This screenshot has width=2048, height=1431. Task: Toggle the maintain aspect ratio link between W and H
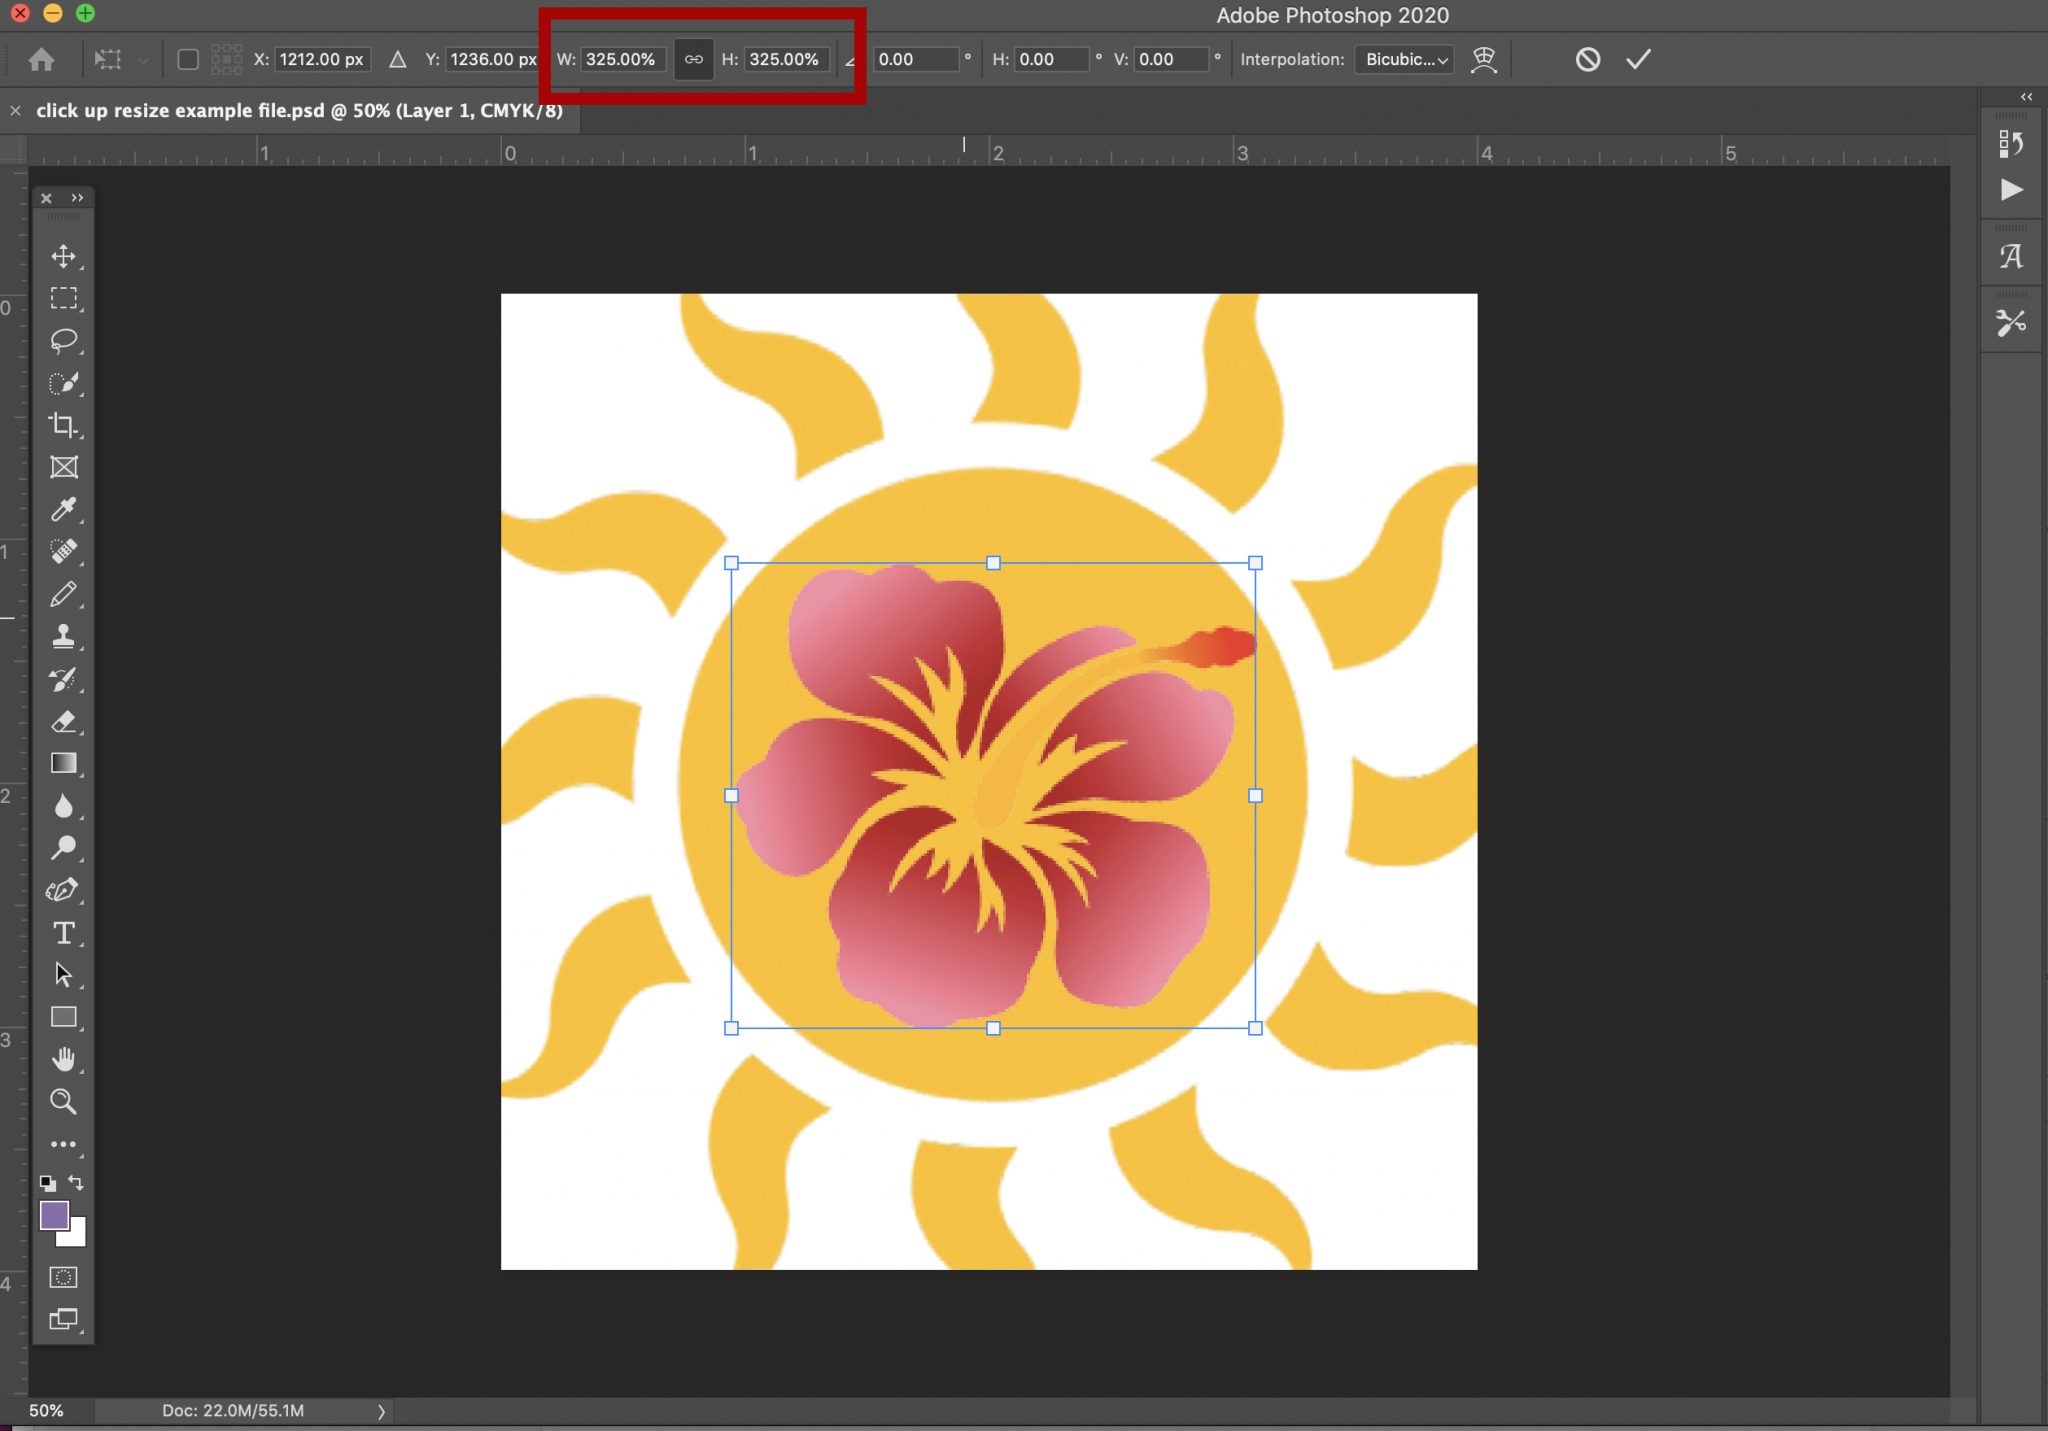coord(693,59)
